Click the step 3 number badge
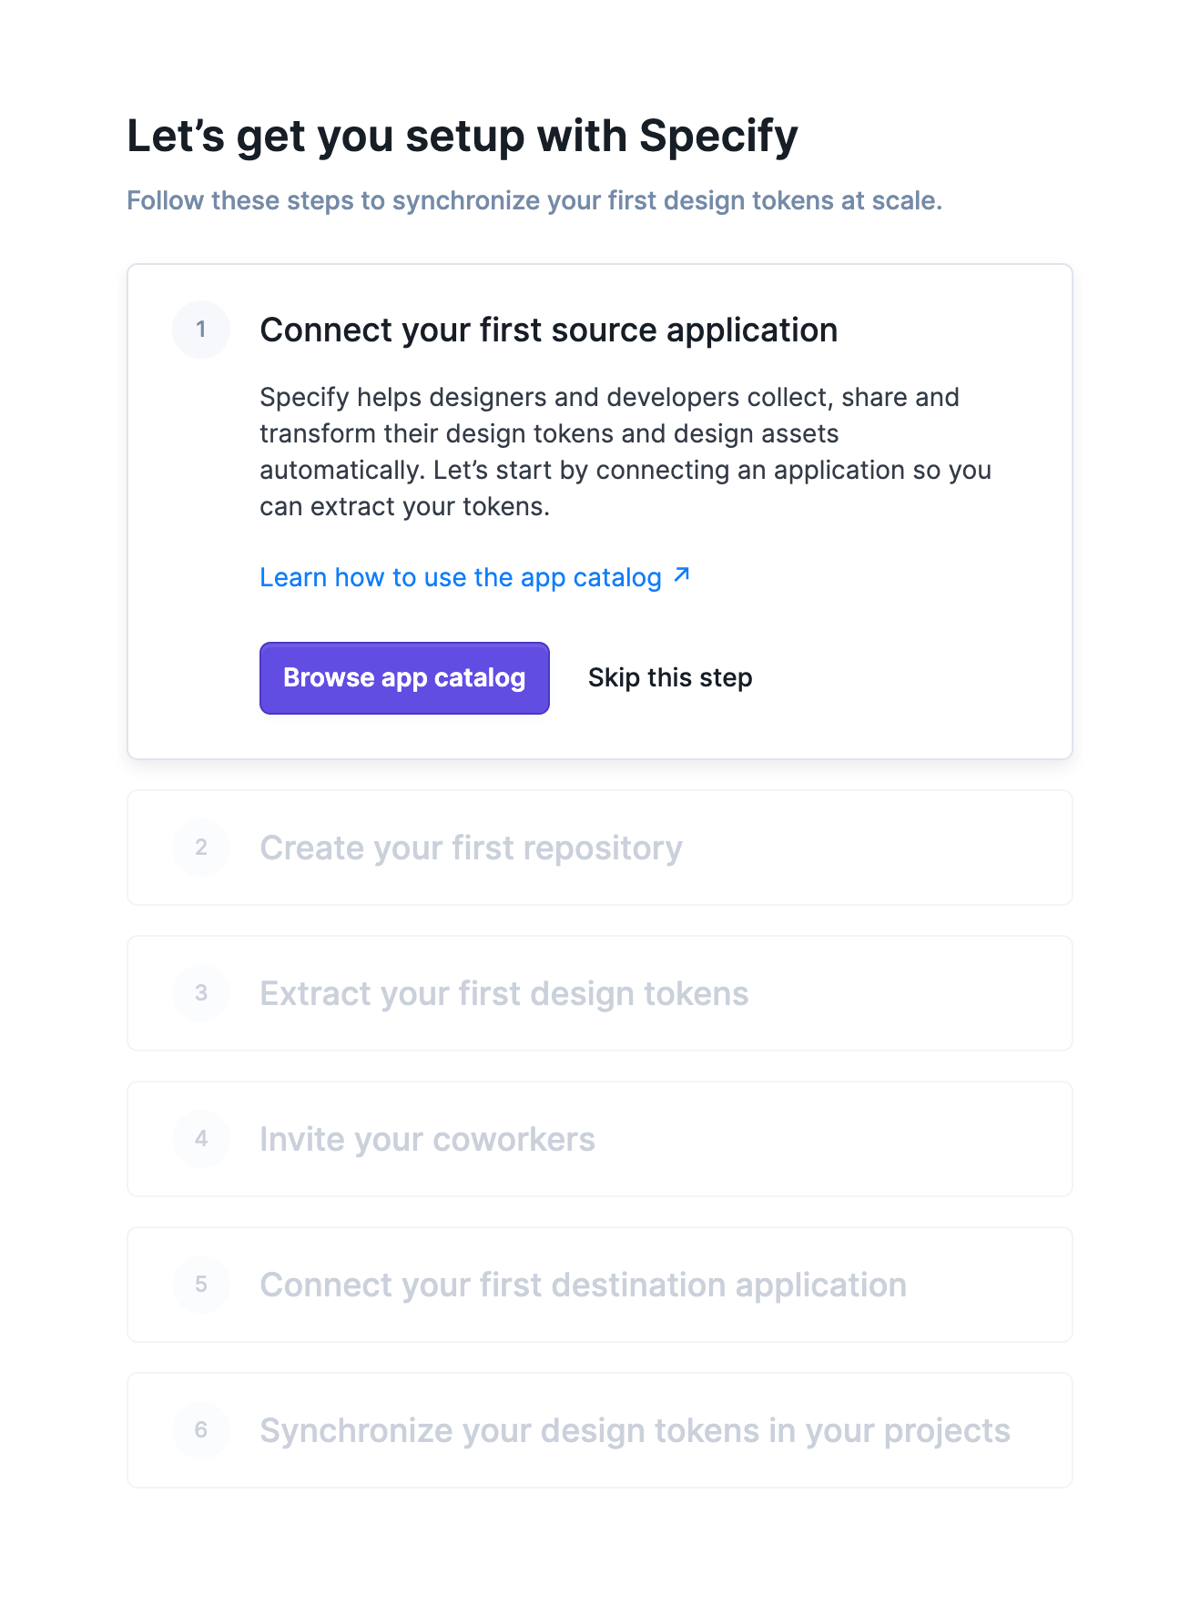Image resolution: width=1200 pixels, height=1605 pixels. point(201,993)
